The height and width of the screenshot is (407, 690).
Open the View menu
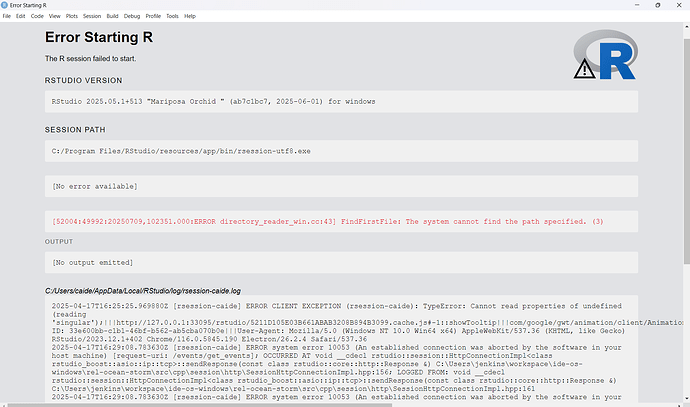coord(55,16)
